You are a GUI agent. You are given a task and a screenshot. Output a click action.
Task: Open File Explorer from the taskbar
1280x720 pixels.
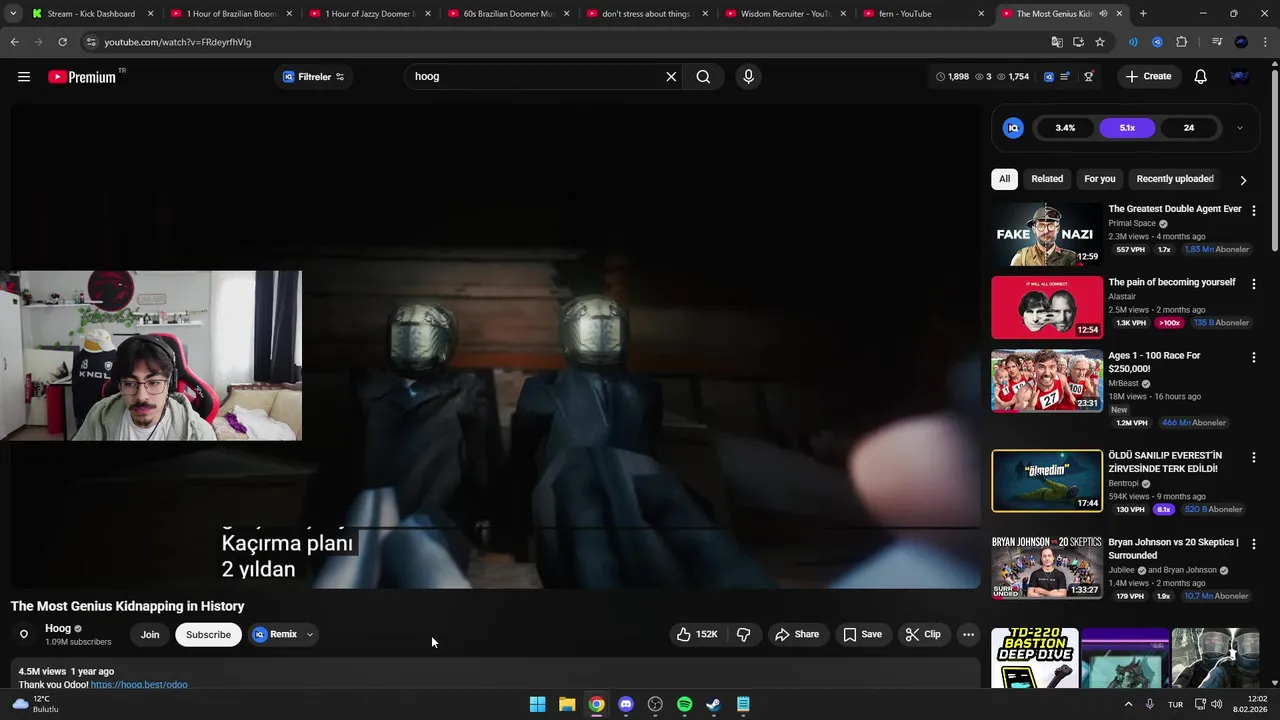(567, 704)
